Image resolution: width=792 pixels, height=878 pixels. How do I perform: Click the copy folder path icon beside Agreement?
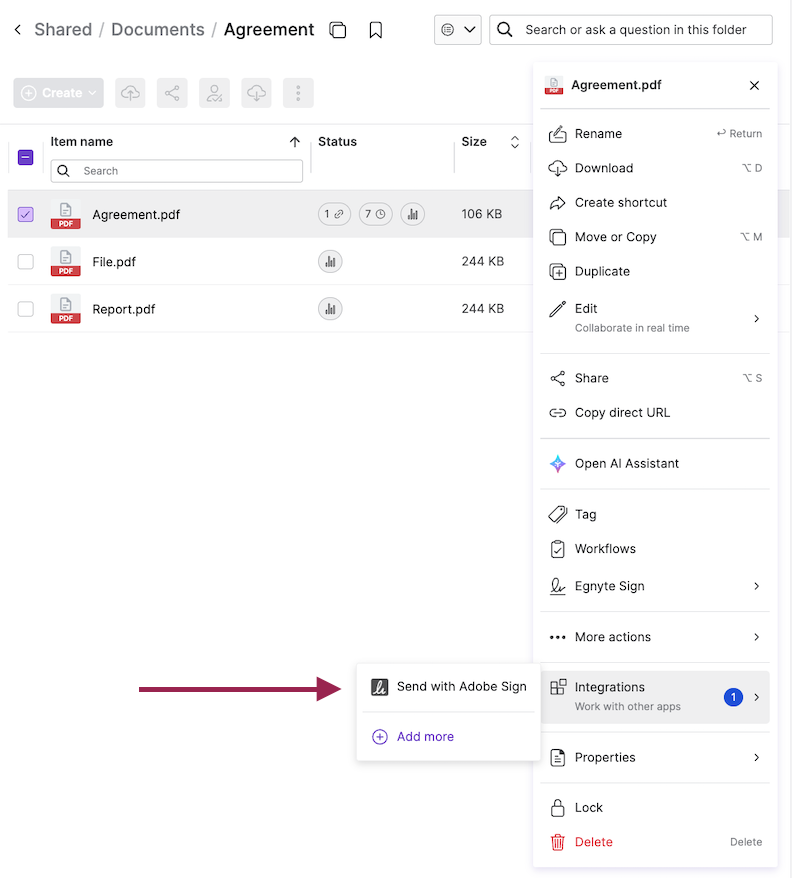click(x=338, y=30)
